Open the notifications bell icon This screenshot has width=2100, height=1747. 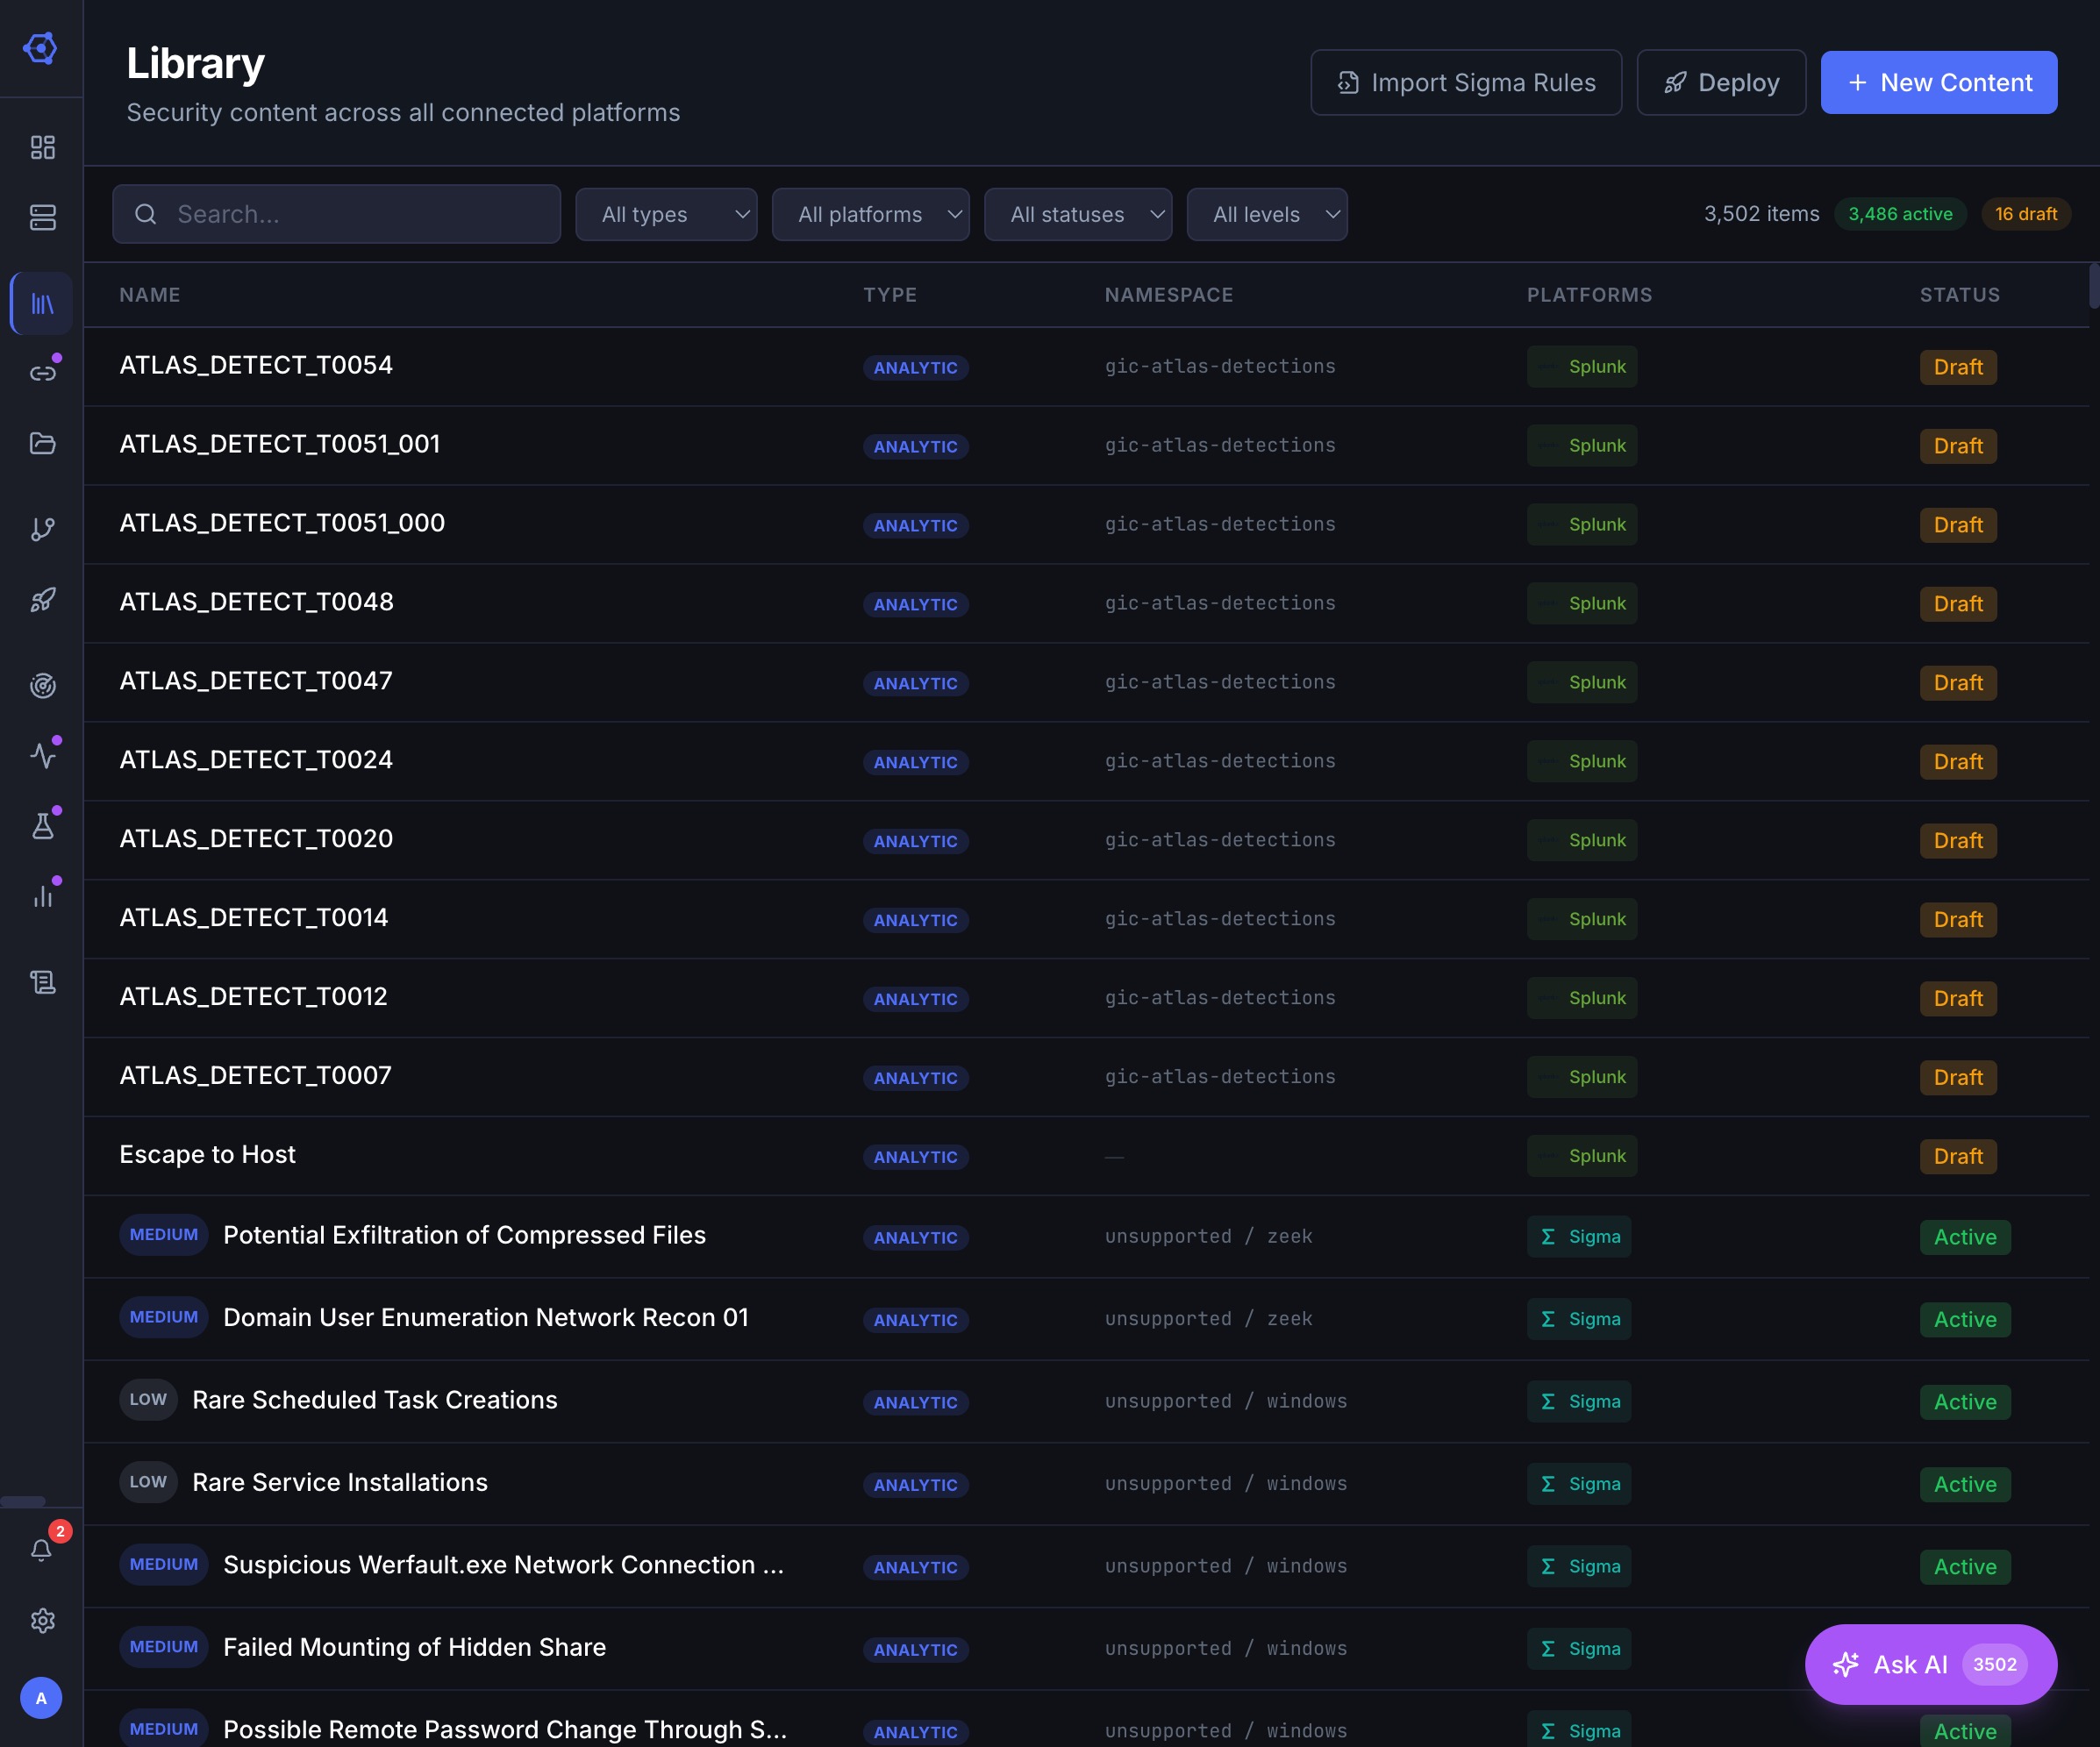tap(42, 1550)
